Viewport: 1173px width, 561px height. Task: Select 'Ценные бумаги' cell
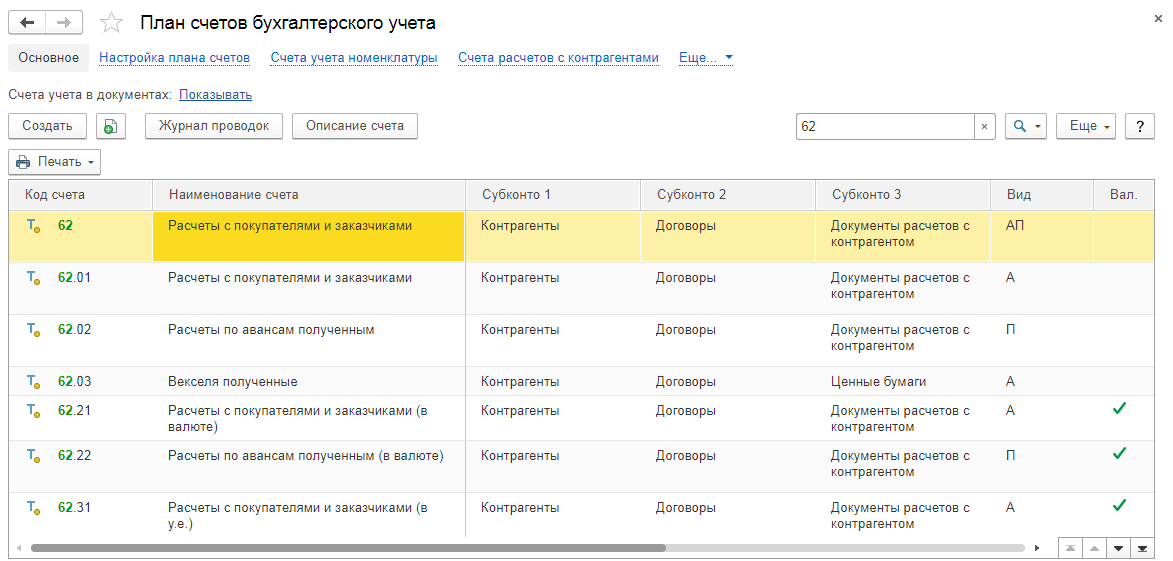coord(904,381)
